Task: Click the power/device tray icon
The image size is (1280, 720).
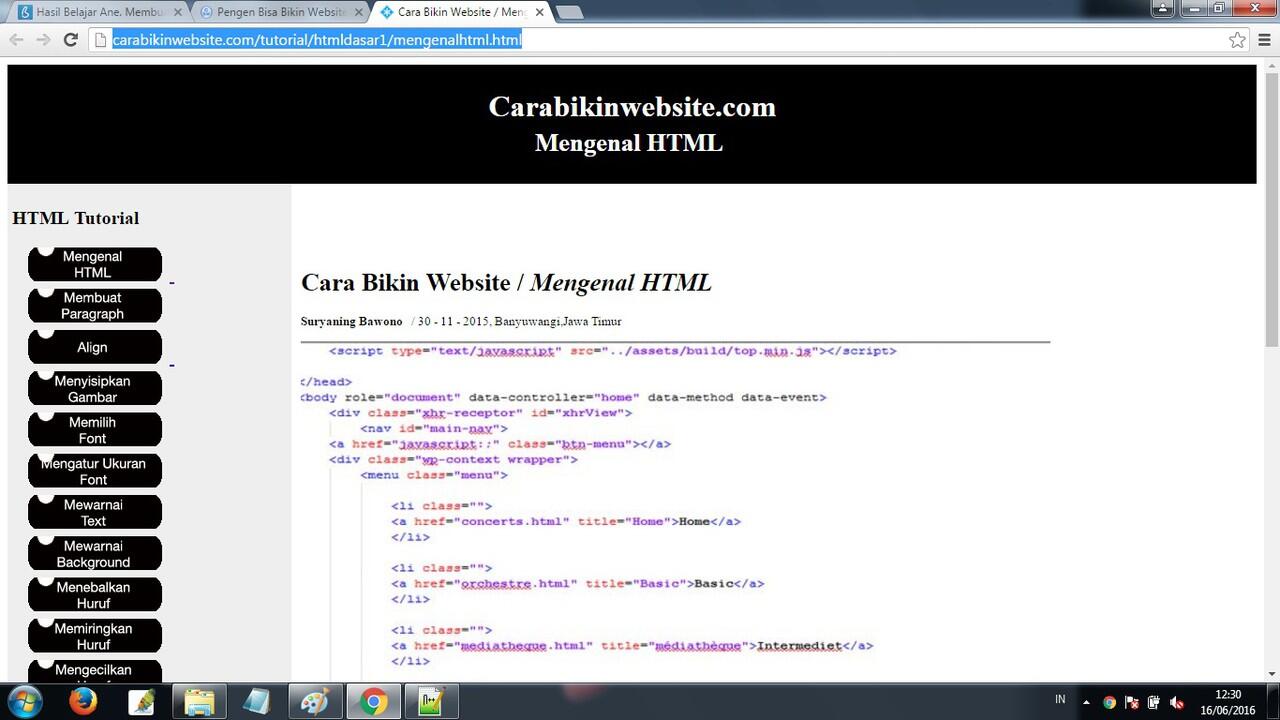Action: point(1154,702)
